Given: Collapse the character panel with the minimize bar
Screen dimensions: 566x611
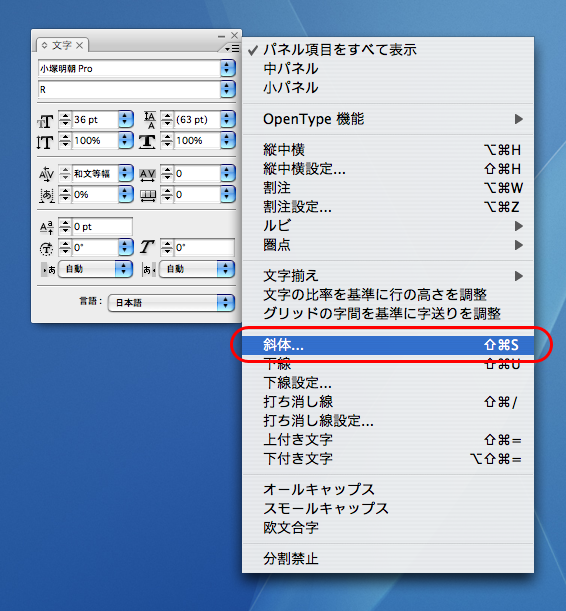Looking at the screenshot, I should (222, 36).
